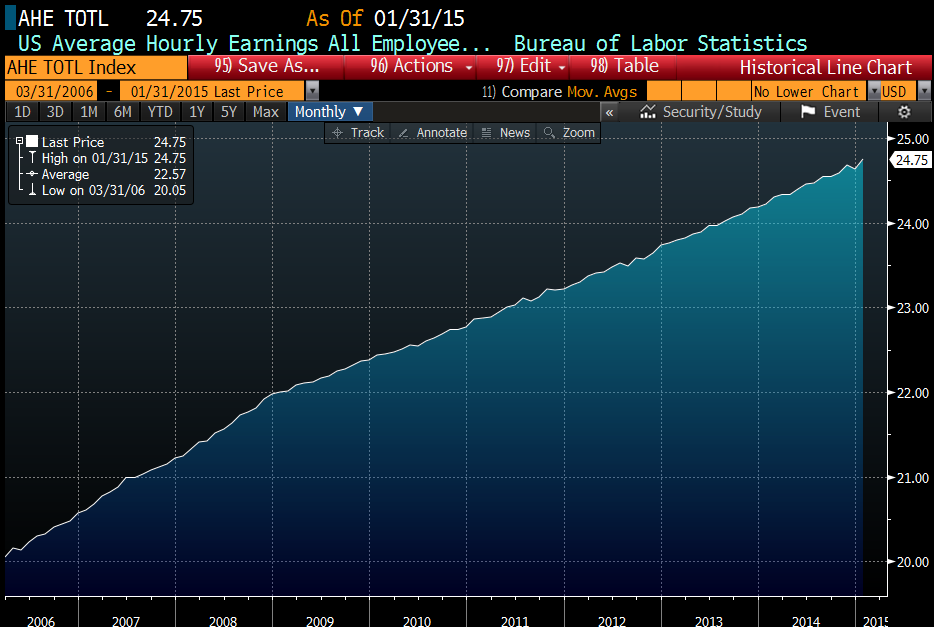This screenshot has height=627, width=934.
Task: Click the Track crosshair tool
Action: pos(338,133)
